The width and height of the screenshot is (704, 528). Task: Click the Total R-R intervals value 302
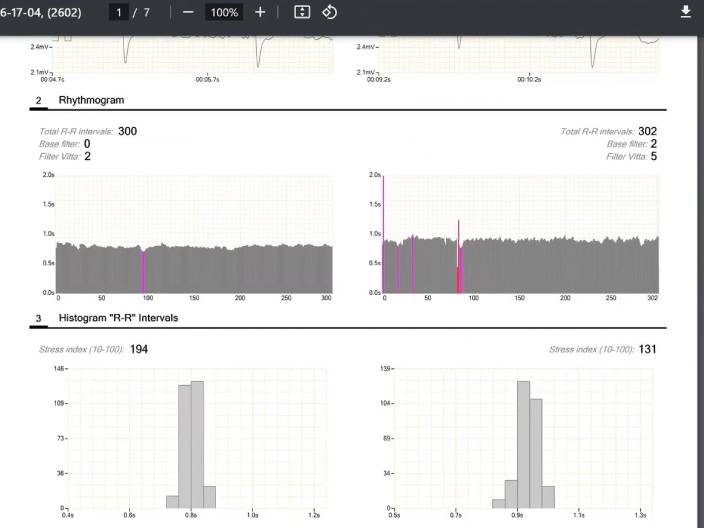click(647, 131)
